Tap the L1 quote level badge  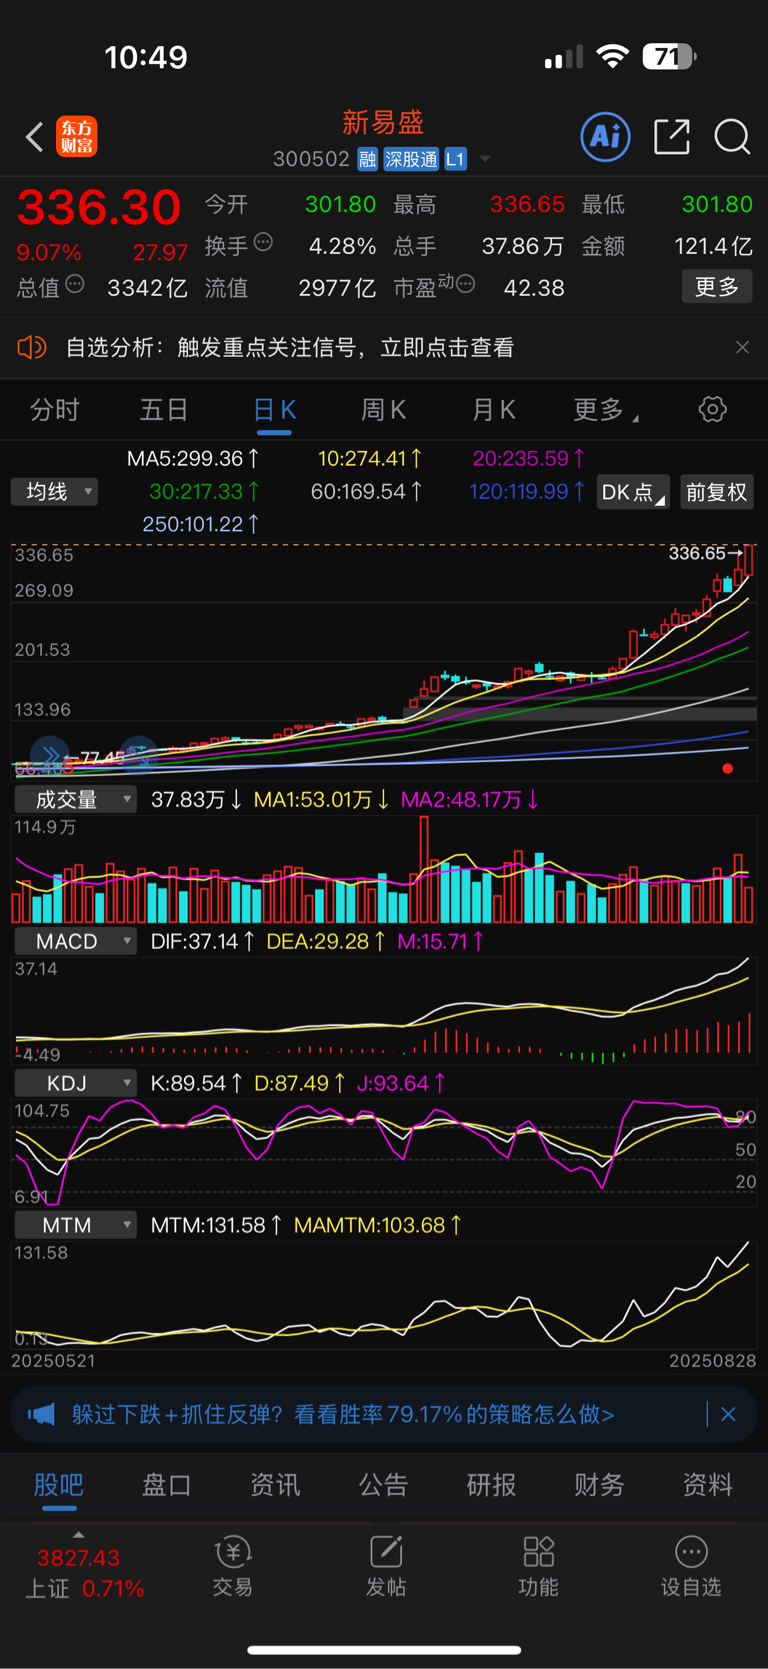(x=455, y=159)
